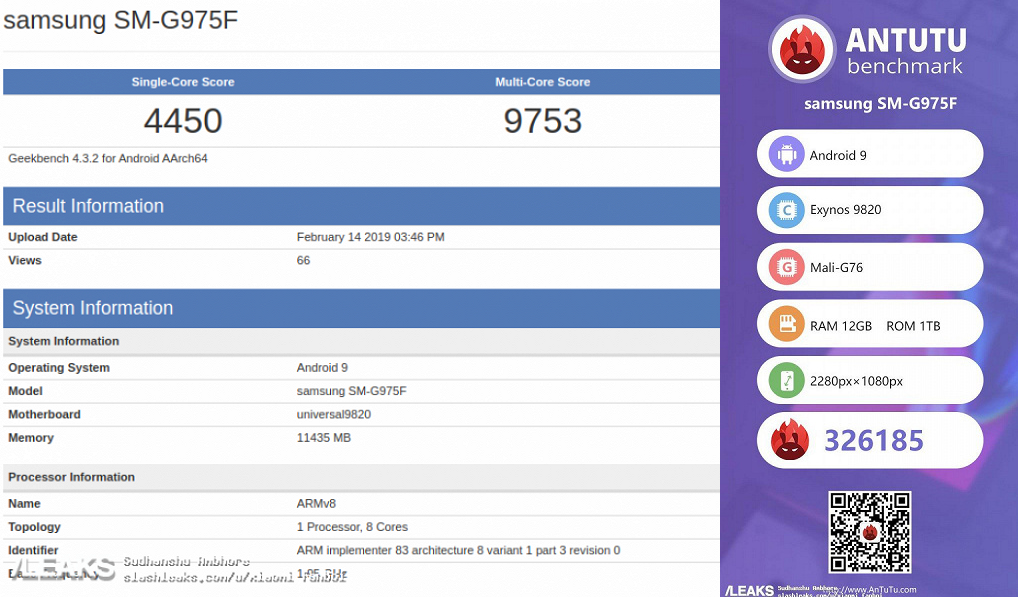Click the flame icon beside score 326185
Viewport: 1018px width, 597px height.
click(x=789, y=440)
